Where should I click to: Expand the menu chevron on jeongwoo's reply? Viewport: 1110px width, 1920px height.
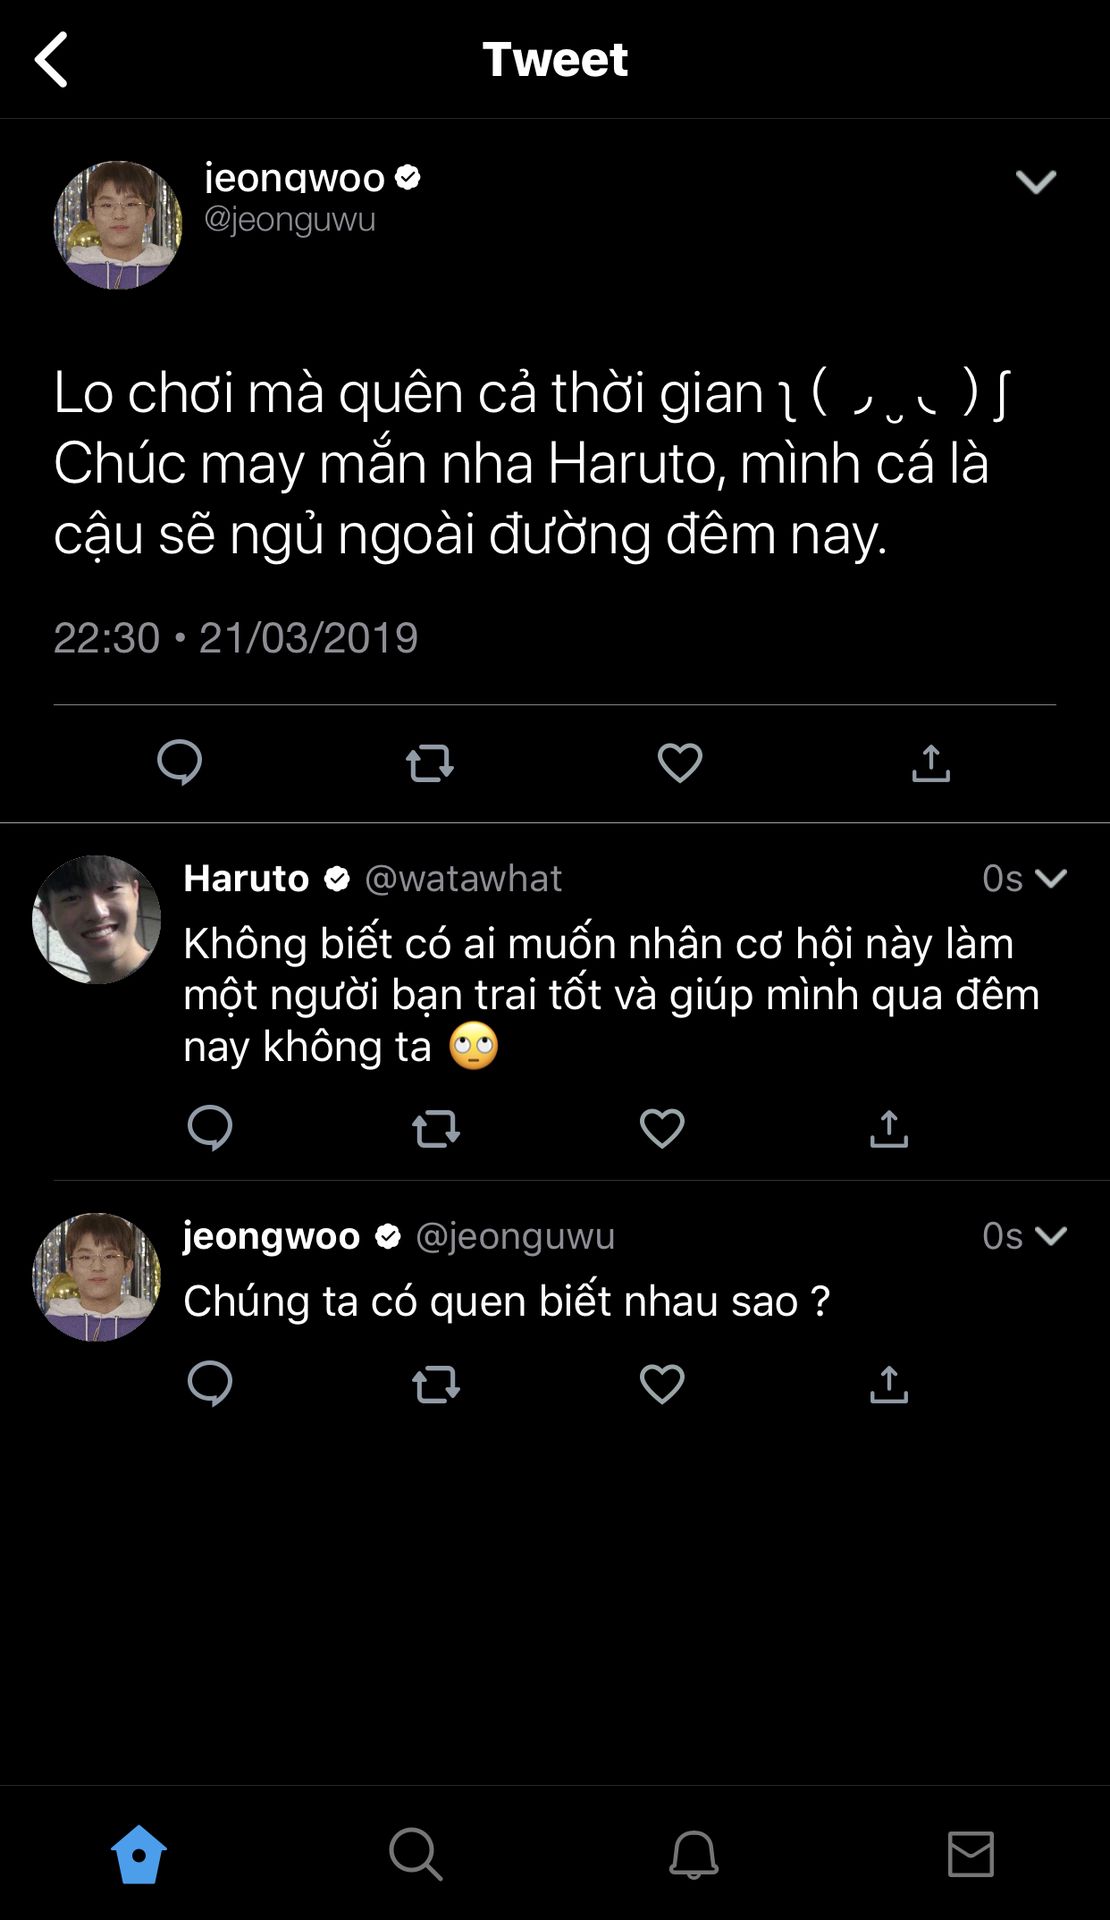tap(1050, 1236)
